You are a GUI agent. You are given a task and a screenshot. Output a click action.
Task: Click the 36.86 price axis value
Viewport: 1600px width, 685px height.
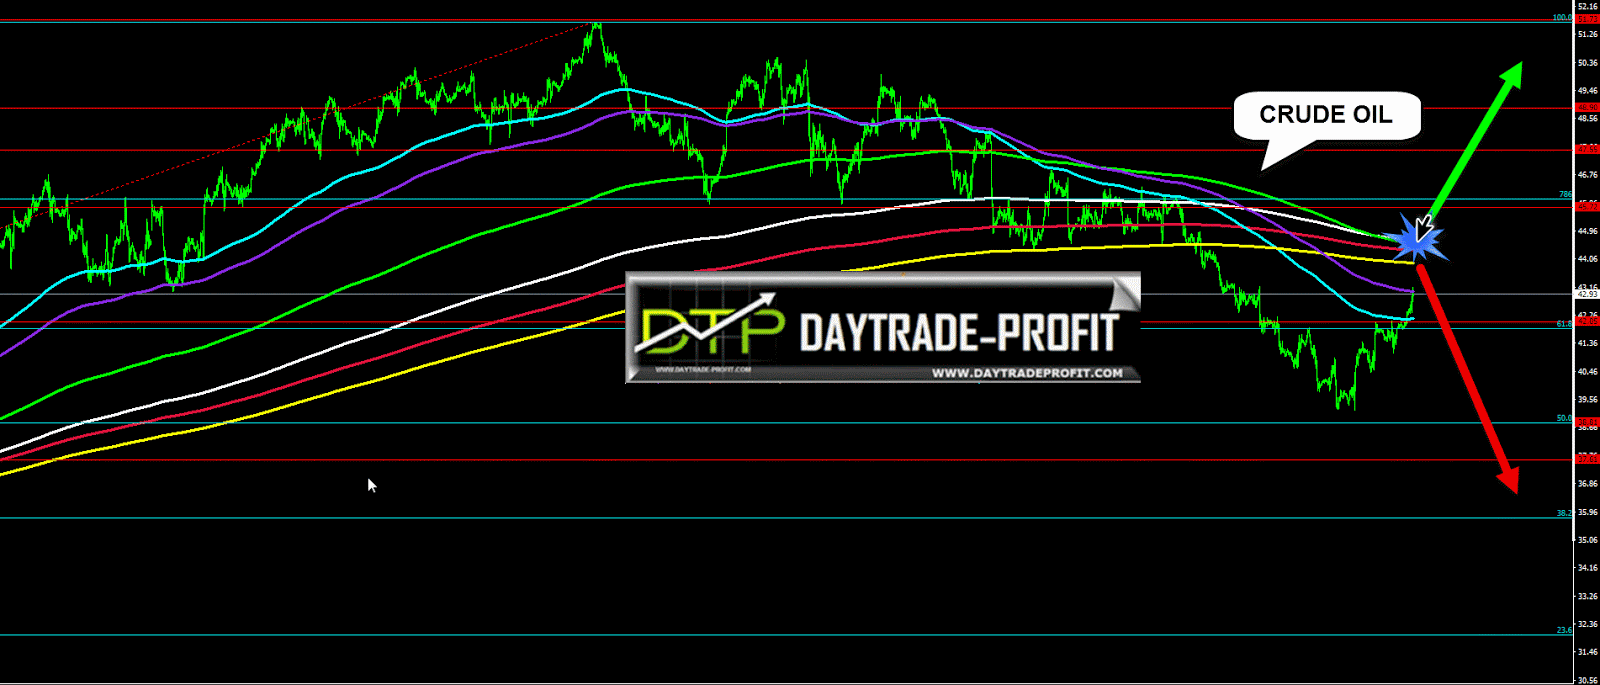click(1588, 484)
